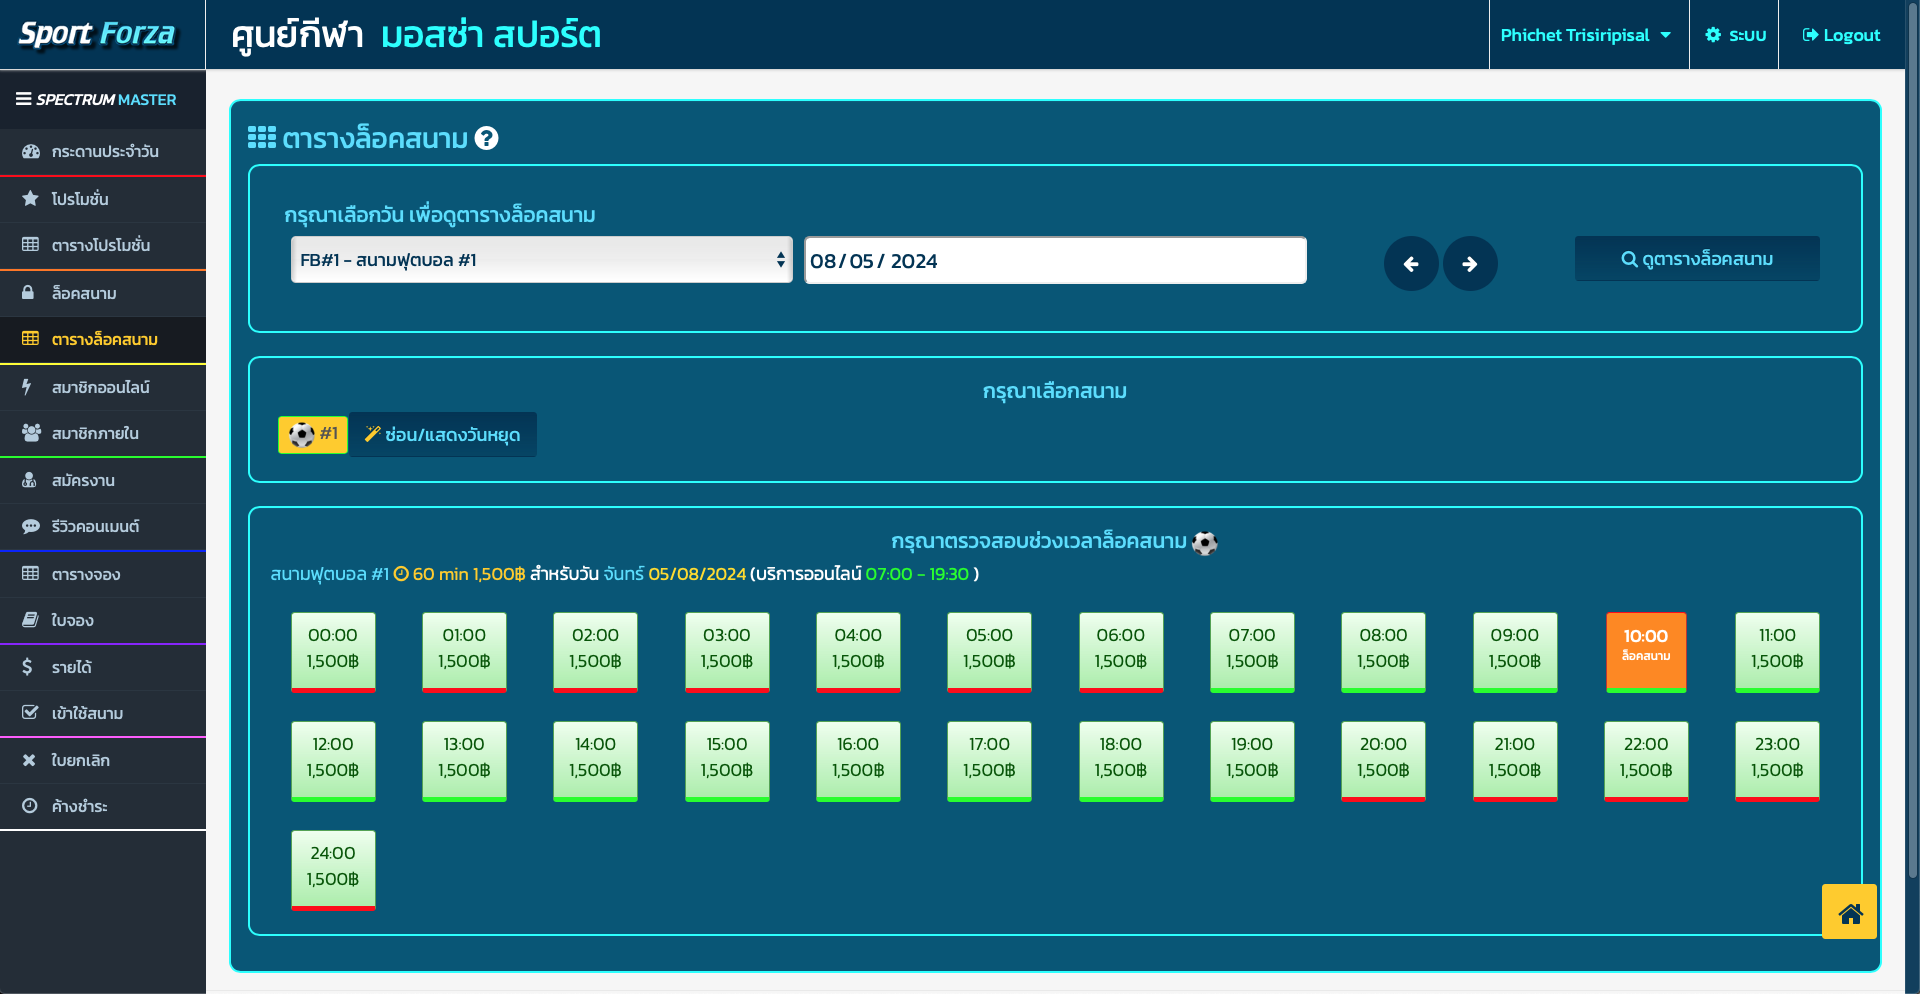Click the check-square icon beside เข้าใช้สนาม
Screen dimensions: 1920x994
click(31, 713)
